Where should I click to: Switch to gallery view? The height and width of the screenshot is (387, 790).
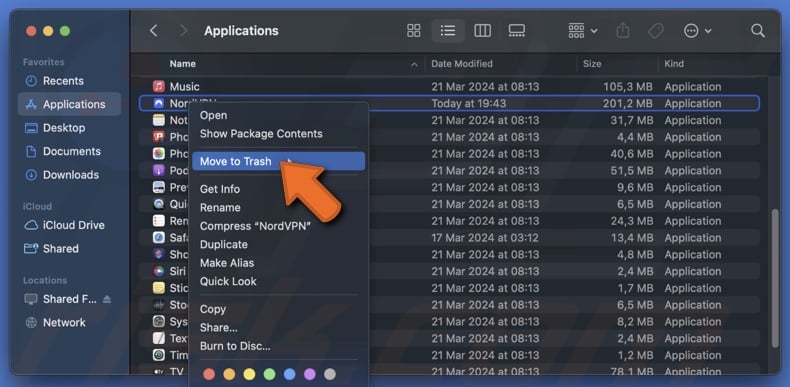point(516,31)
